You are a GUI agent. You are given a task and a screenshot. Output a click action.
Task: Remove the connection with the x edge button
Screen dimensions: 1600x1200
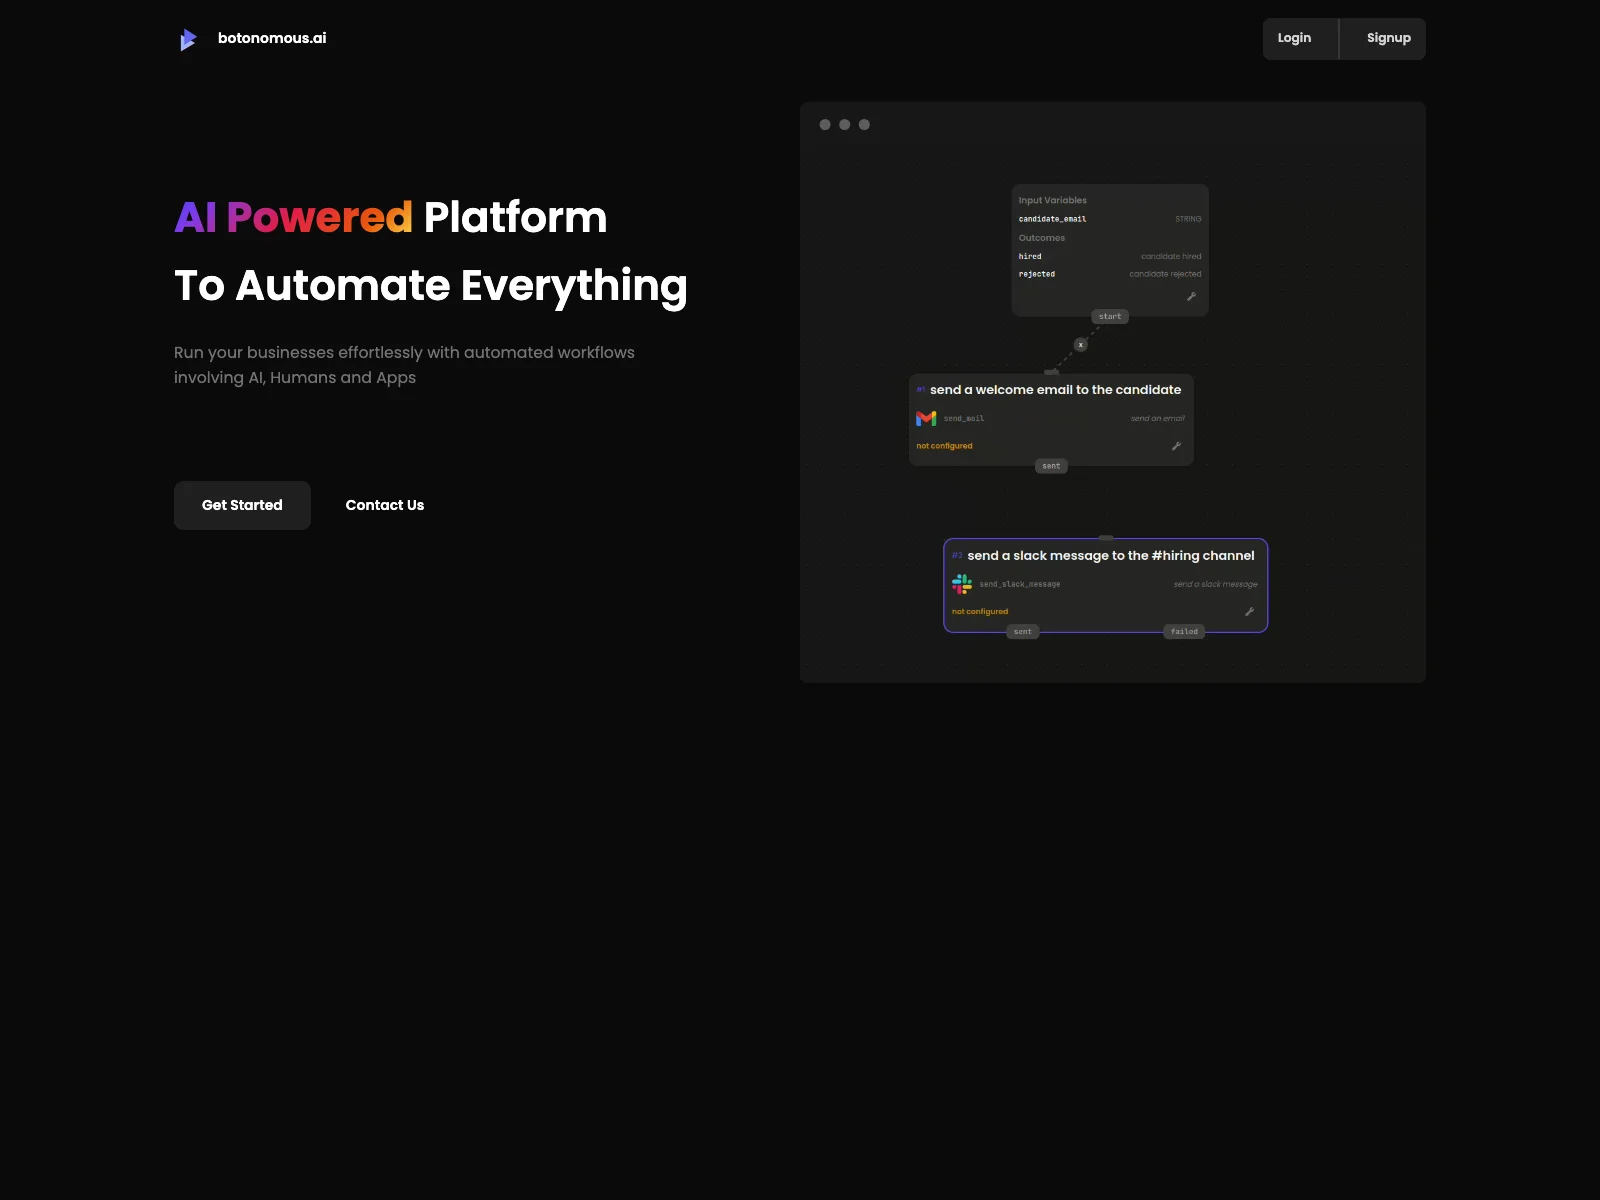[1080, 345]
